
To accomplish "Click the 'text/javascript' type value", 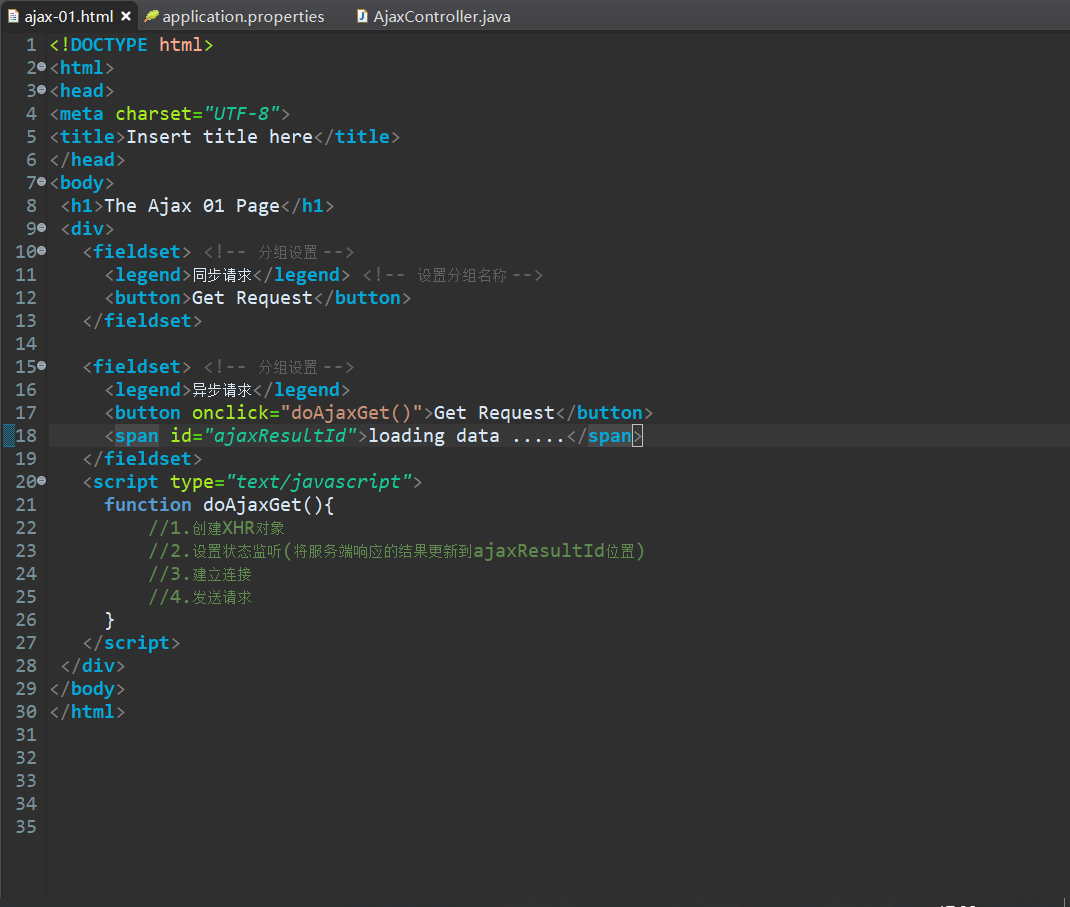I will point(319,482).
